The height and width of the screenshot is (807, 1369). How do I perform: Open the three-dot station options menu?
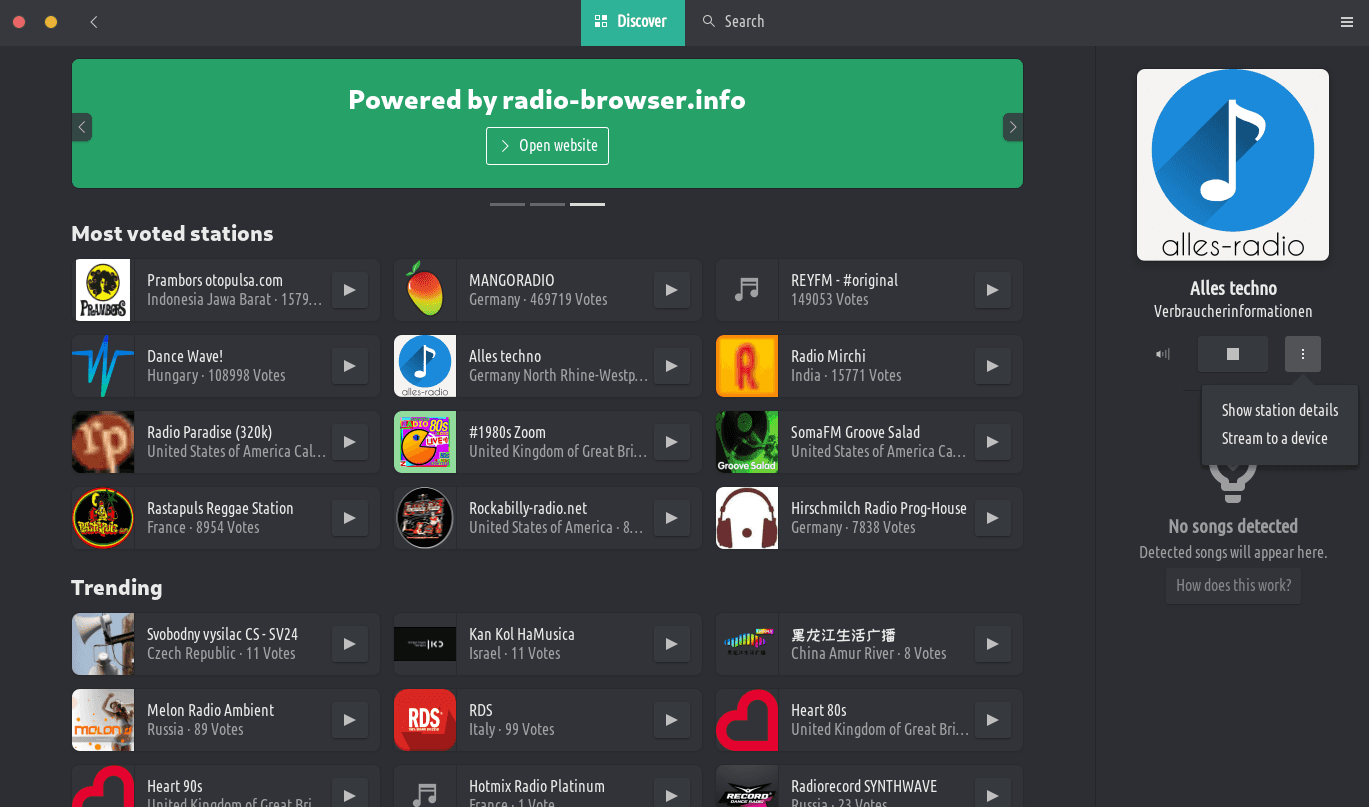coord(1302,354)
